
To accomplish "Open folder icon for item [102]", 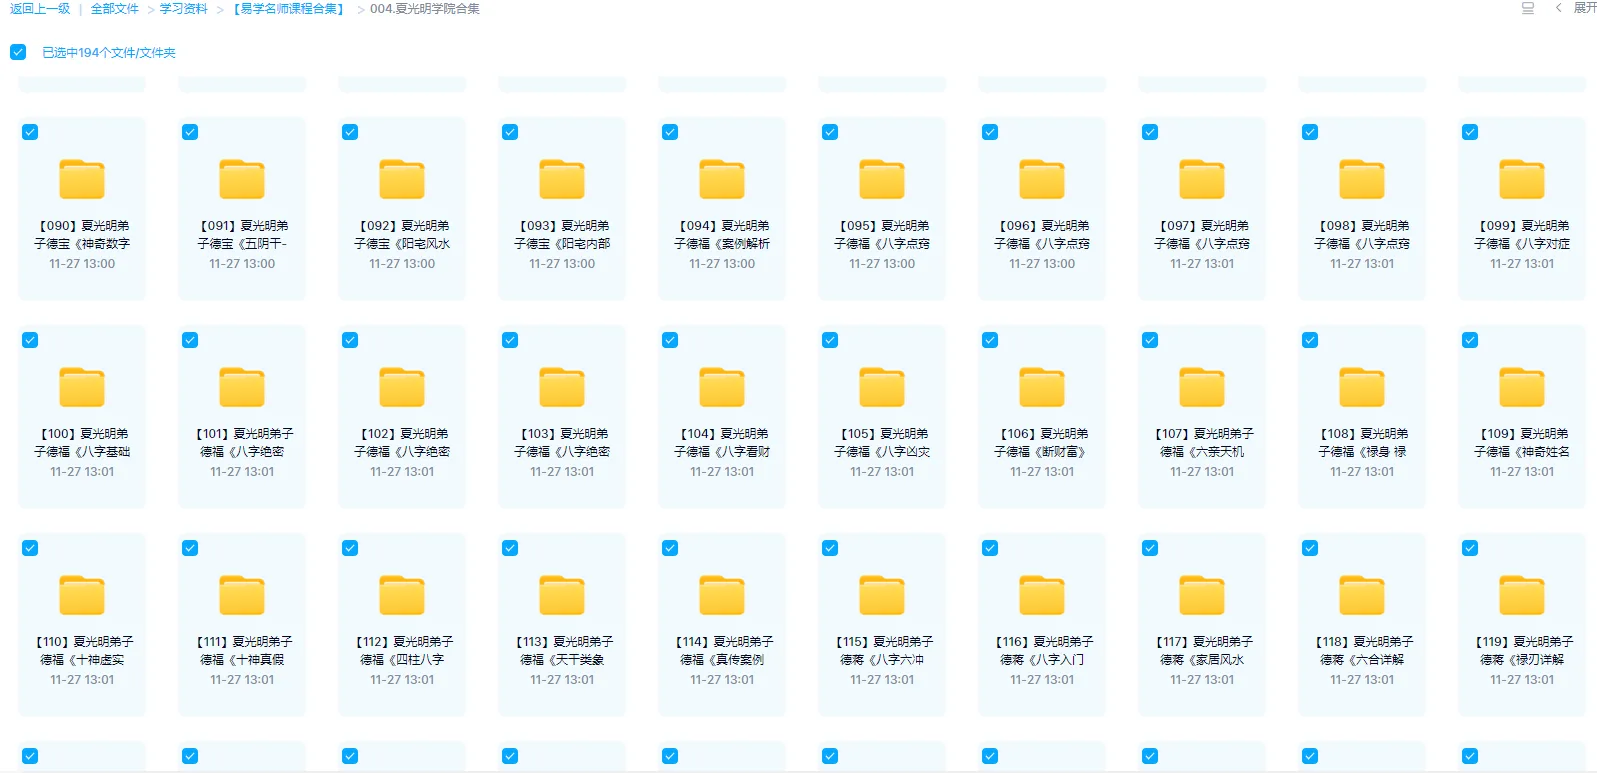I will pyautogui.click(x=402, y=388).
